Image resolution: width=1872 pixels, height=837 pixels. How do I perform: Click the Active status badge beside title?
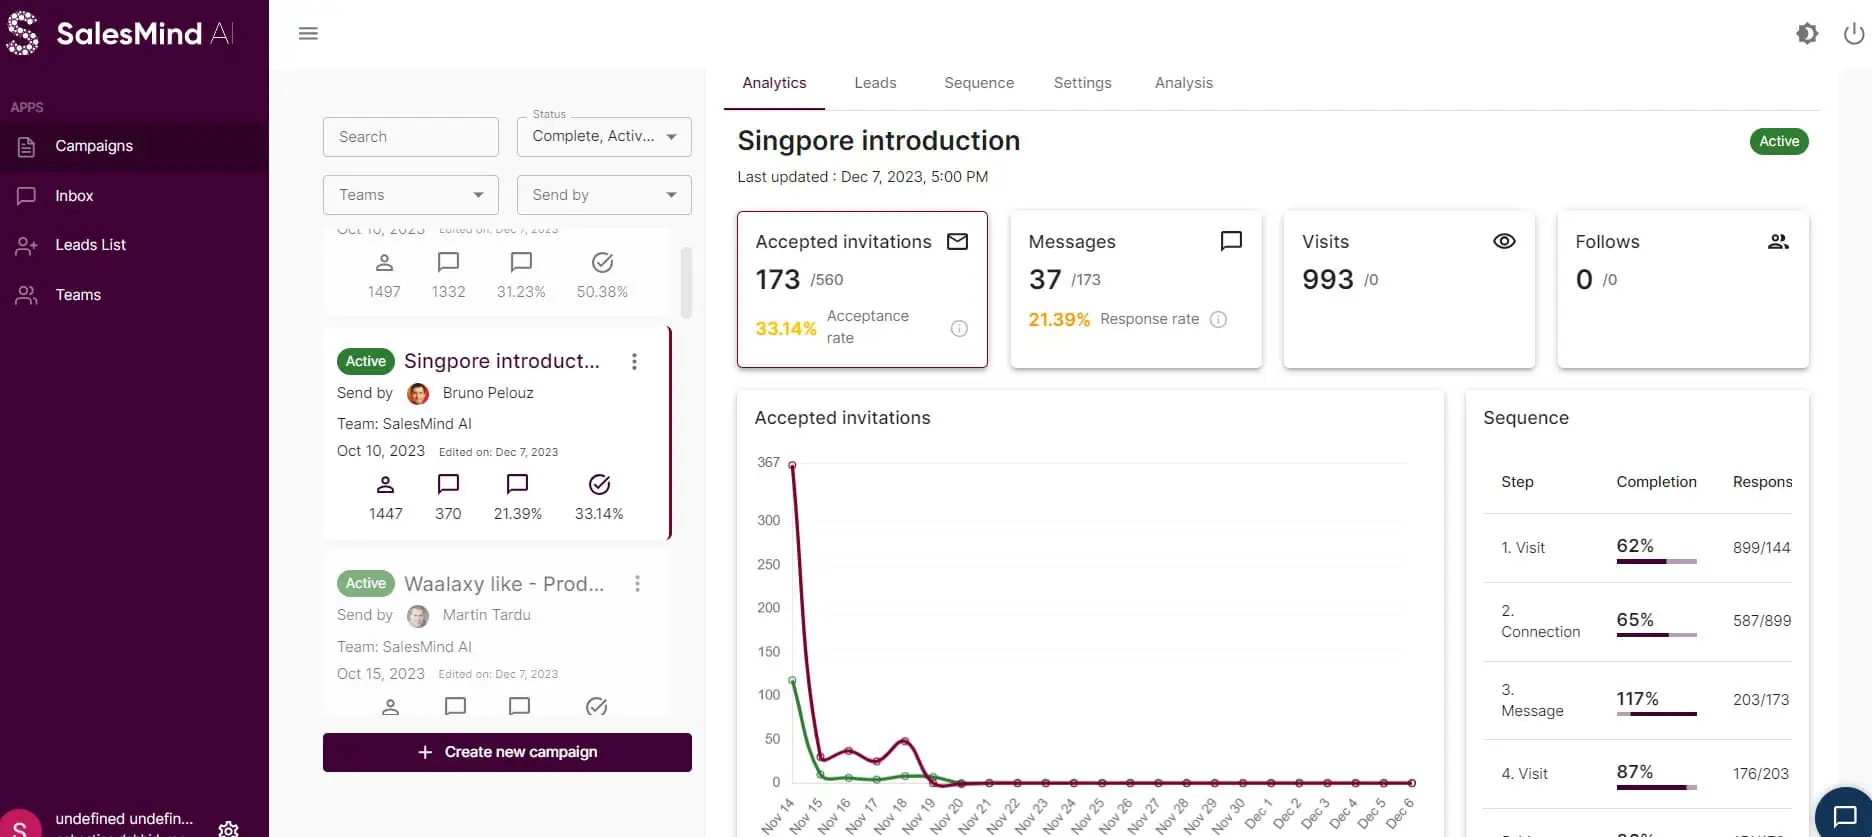[1779, 142]
